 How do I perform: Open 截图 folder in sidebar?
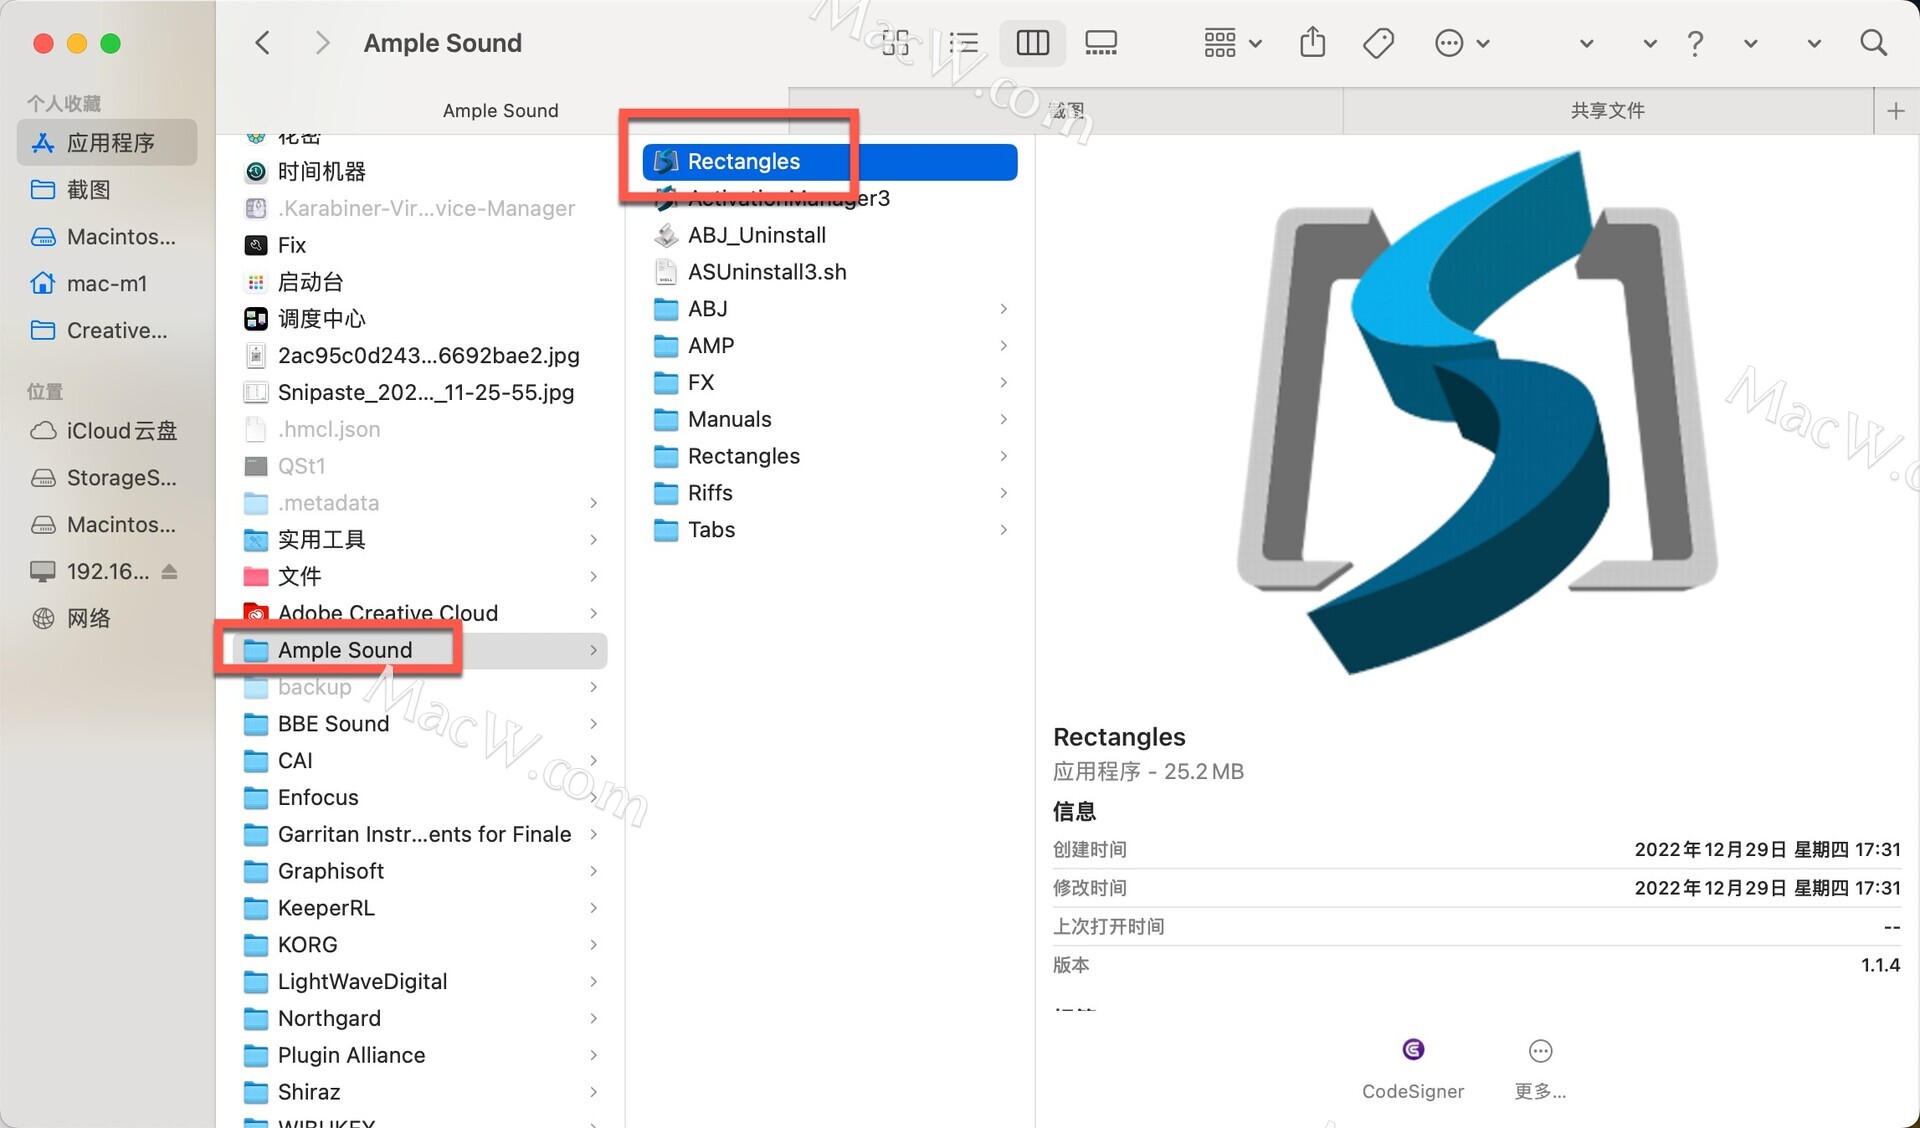(x=108, y=190)
